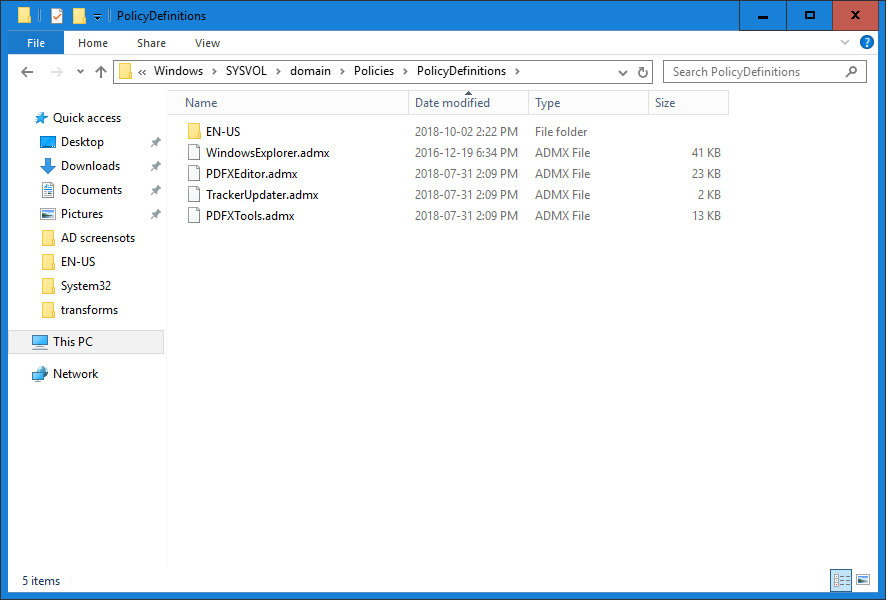Select the PDFXEditor.admx file
Viewport: 887px width, 601px height.
pyautogui.click(x=251, y=174)
